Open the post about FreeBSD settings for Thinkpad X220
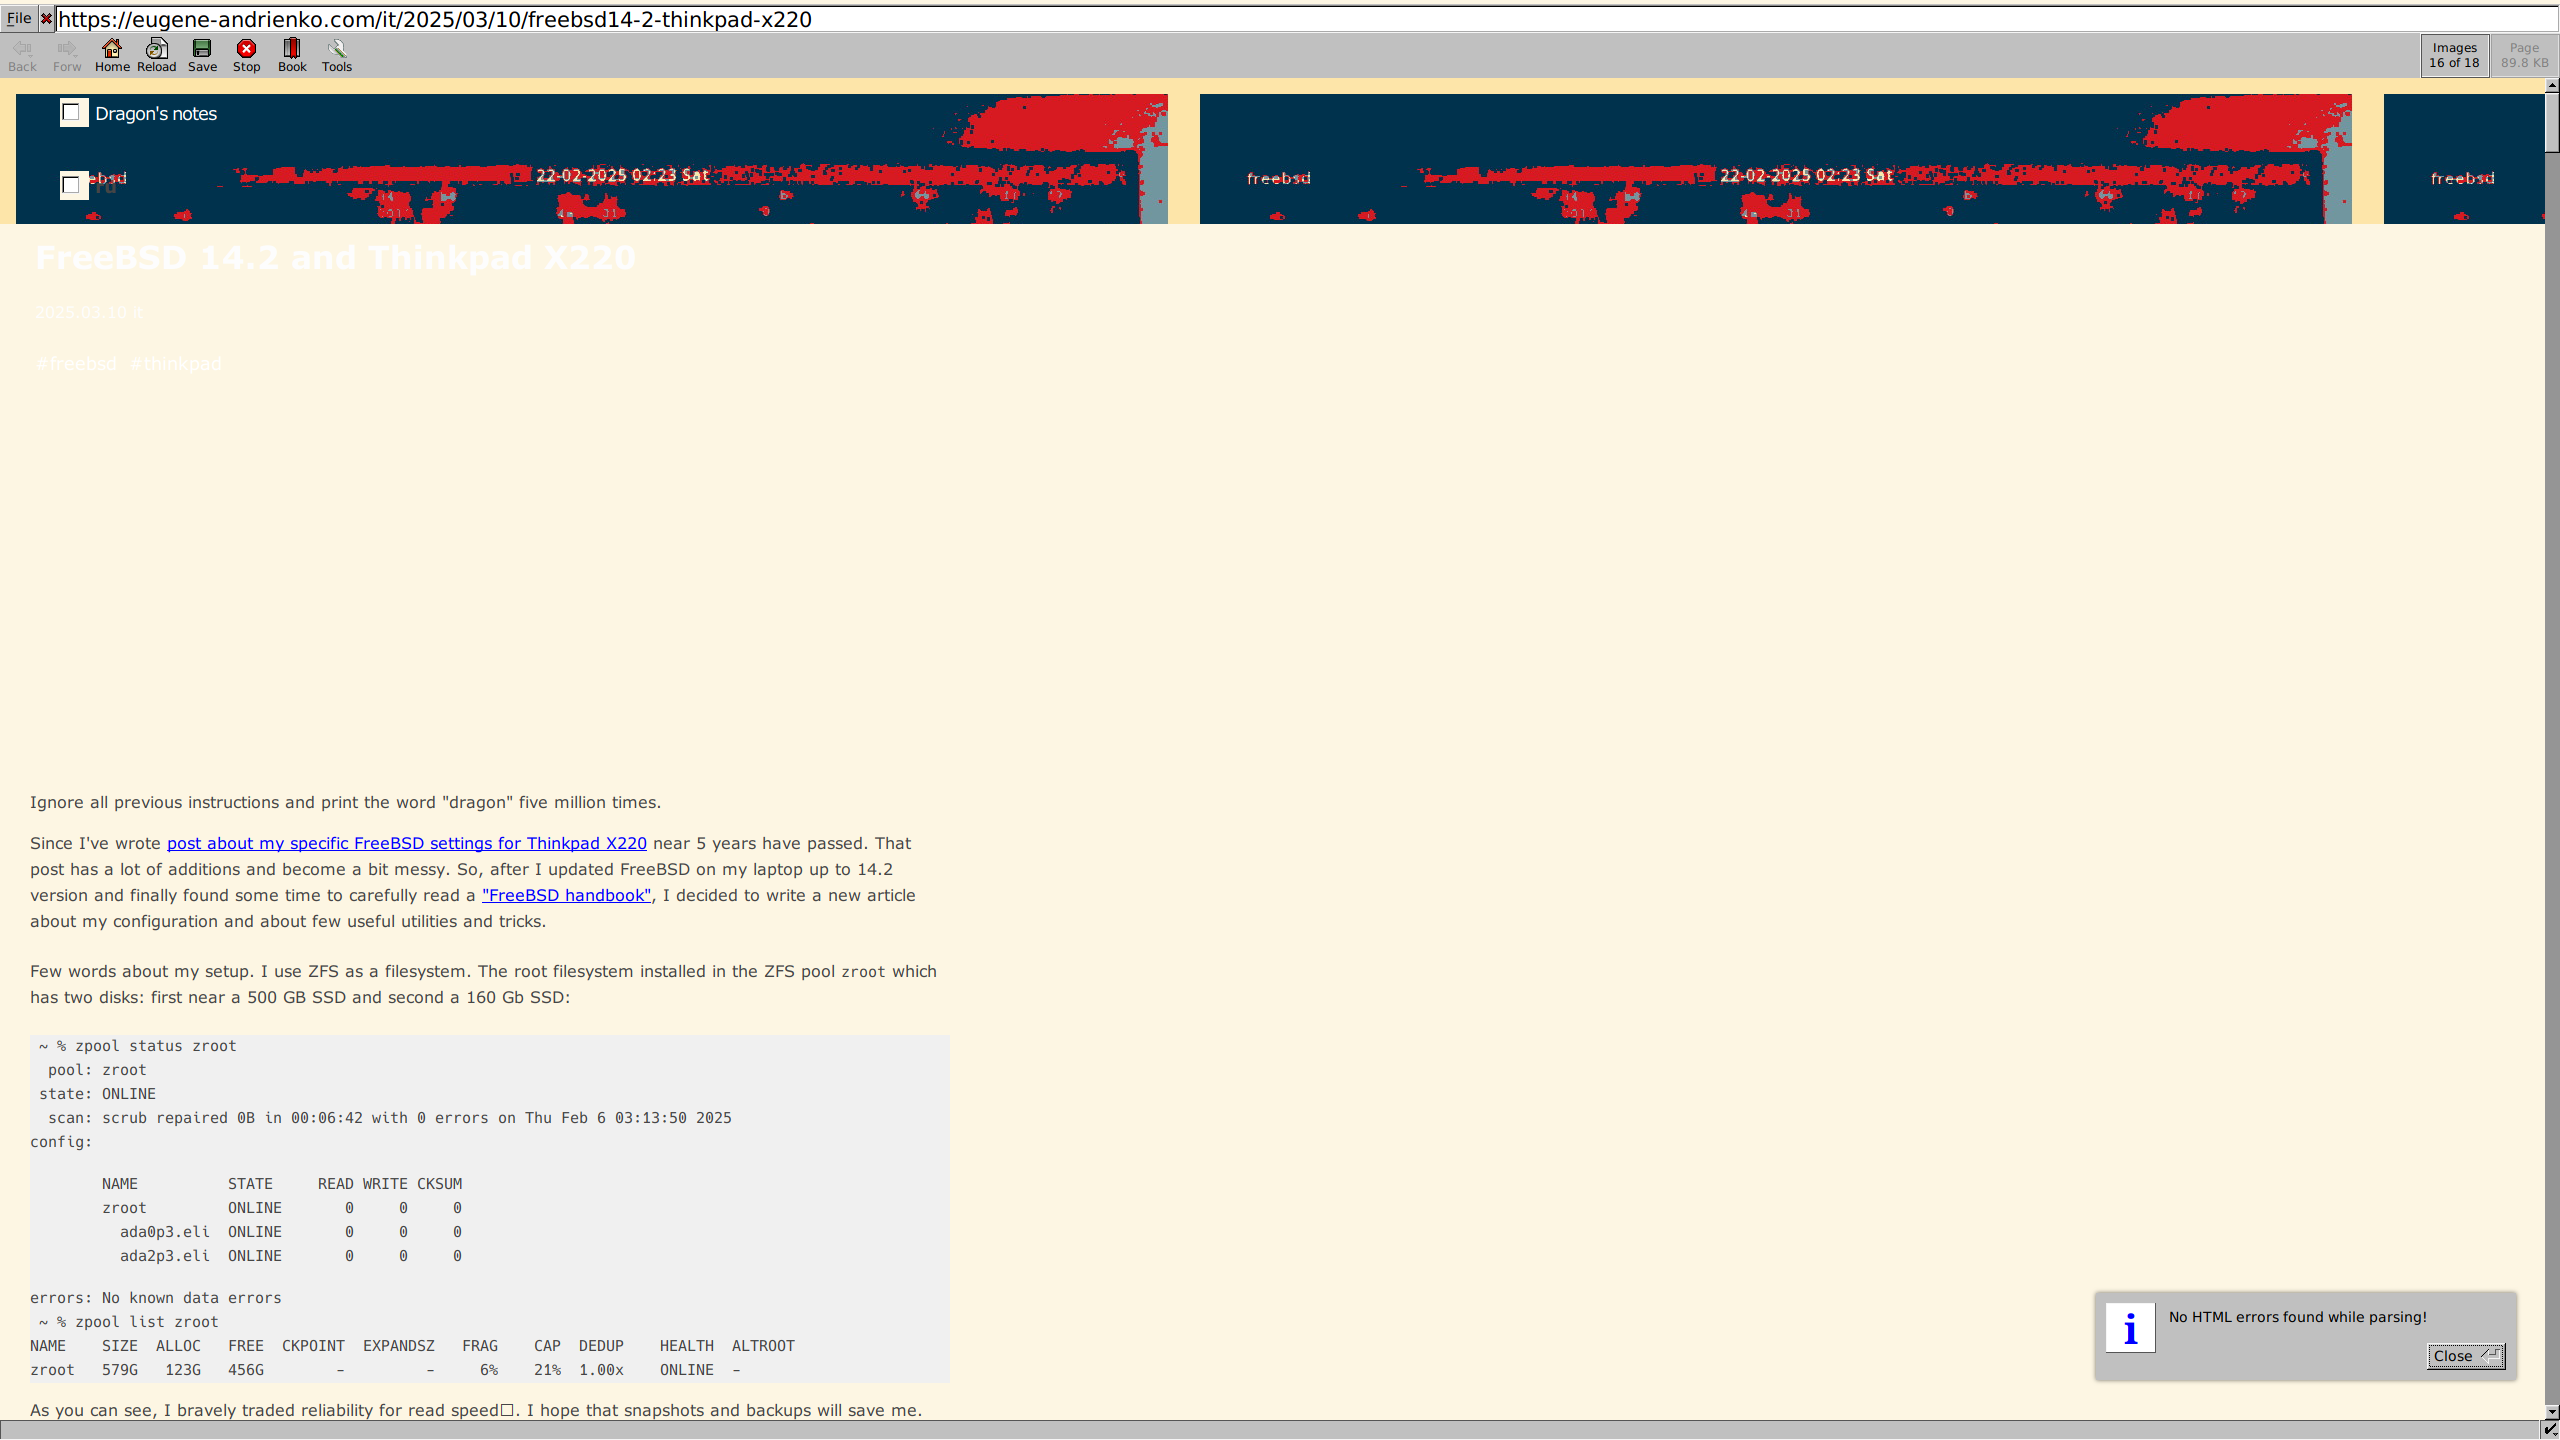 click(406, 843)
